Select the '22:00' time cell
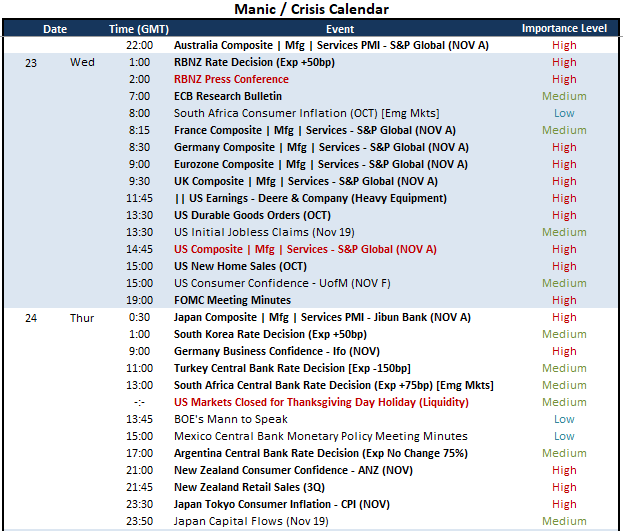623x531 pixels. click(139, 45)
